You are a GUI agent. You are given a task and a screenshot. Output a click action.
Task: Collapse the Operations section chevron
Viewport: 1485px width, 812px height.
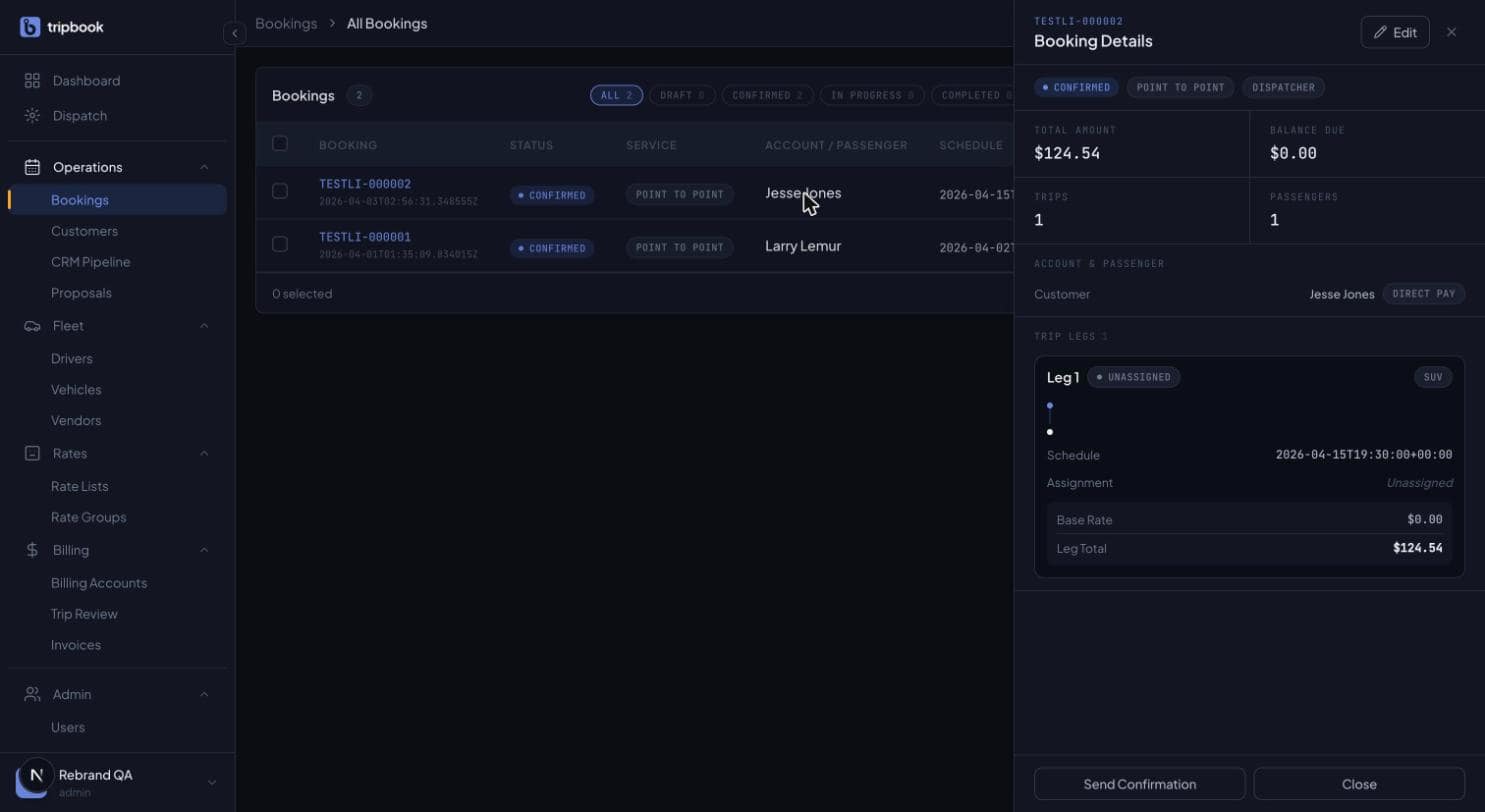204,167
